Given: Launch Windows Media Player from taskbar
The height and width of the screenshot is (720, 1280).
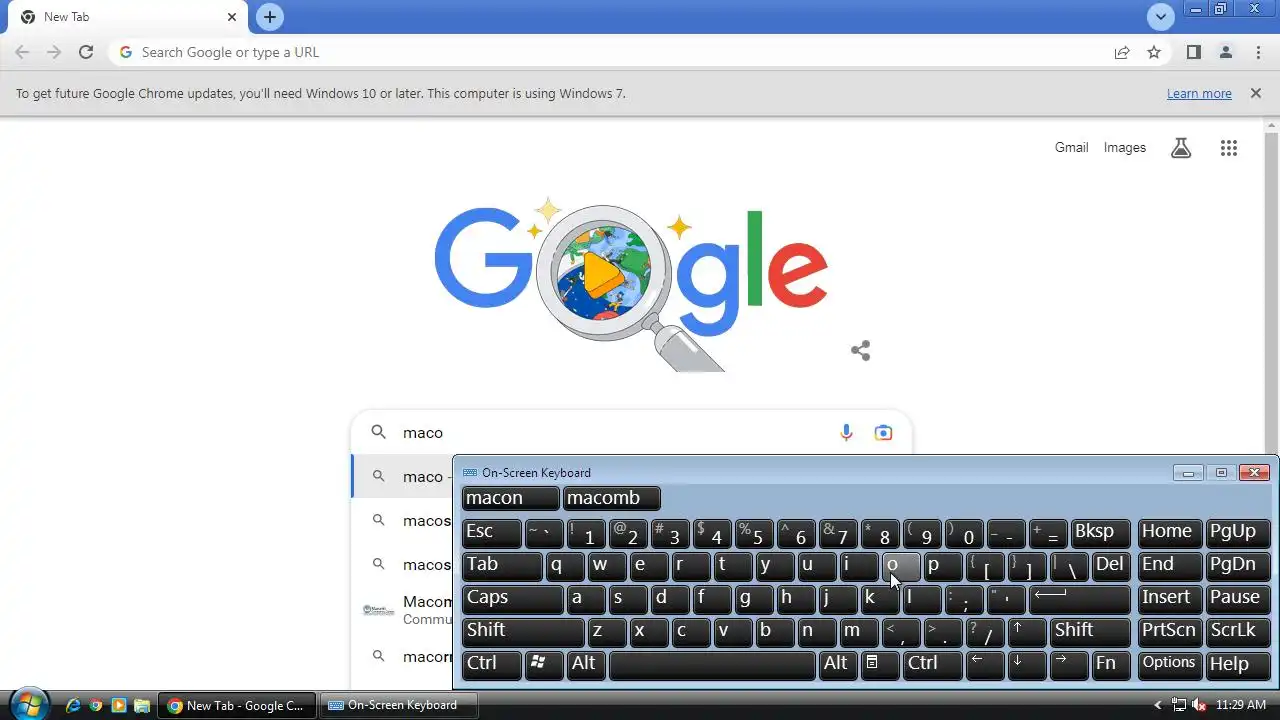Looking at the screenshot, I should (x=119, y=705).
